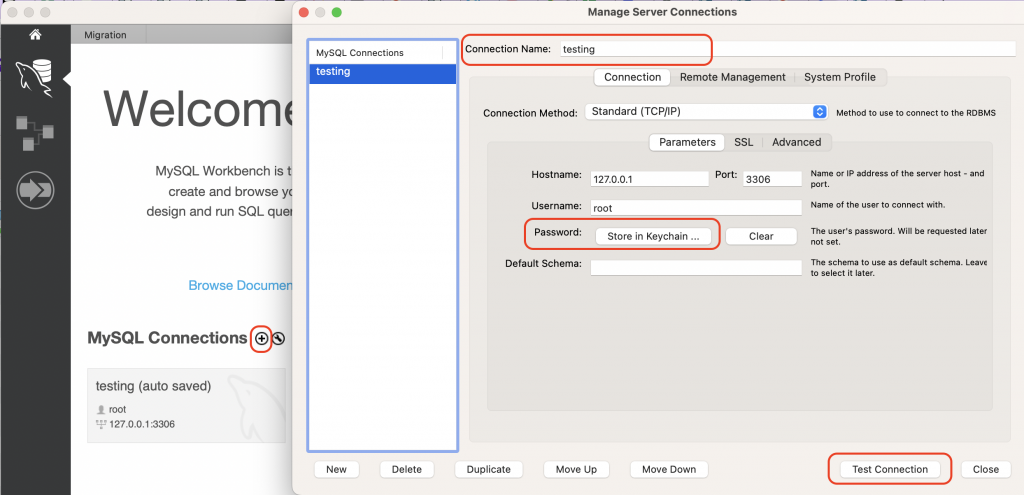Open the Models sidebar icon
This screenshot has height=495, width=1024.
pos(35,133)
